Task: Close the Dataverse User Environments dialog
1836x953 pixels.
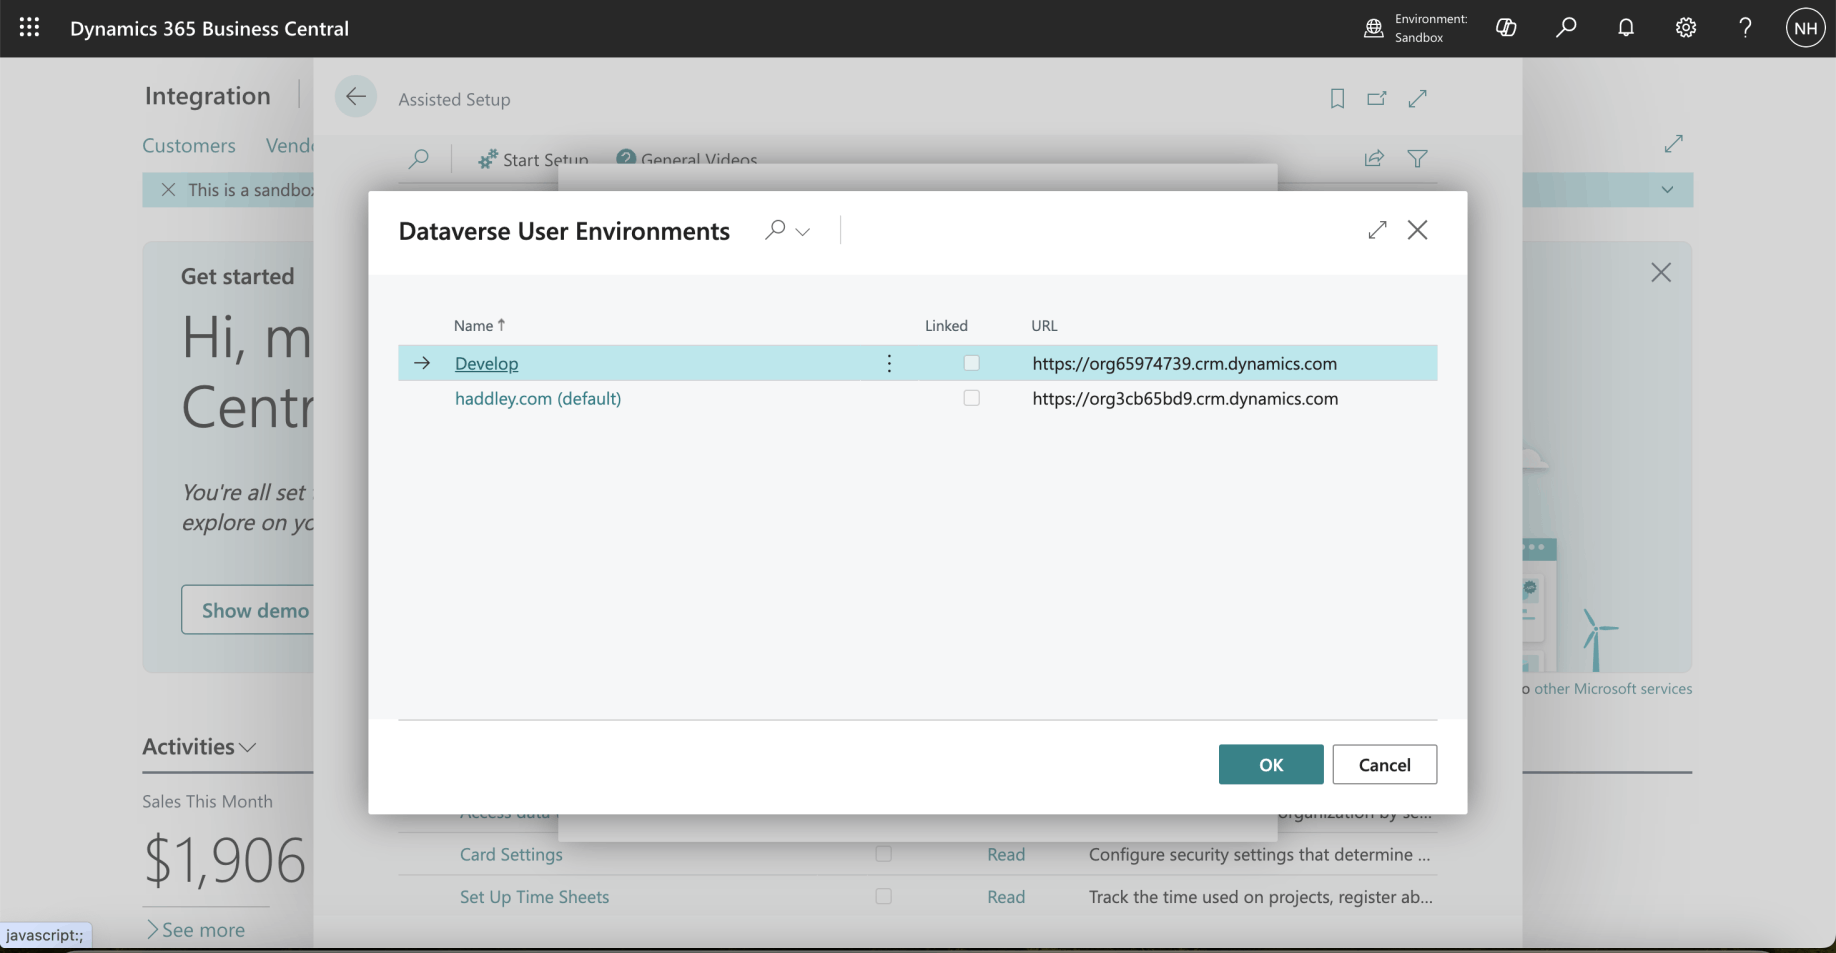Action: point(1417,230)
